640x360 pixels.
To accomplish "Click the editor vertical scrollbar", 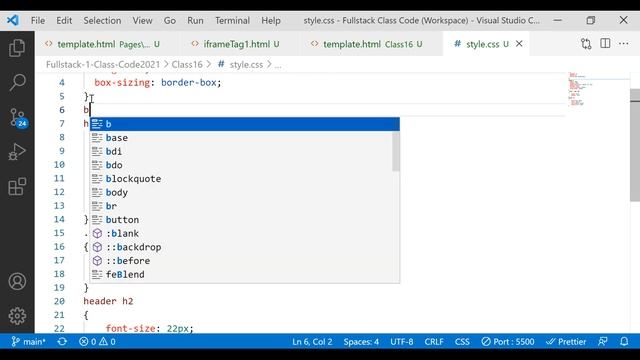I will (635, 145).
